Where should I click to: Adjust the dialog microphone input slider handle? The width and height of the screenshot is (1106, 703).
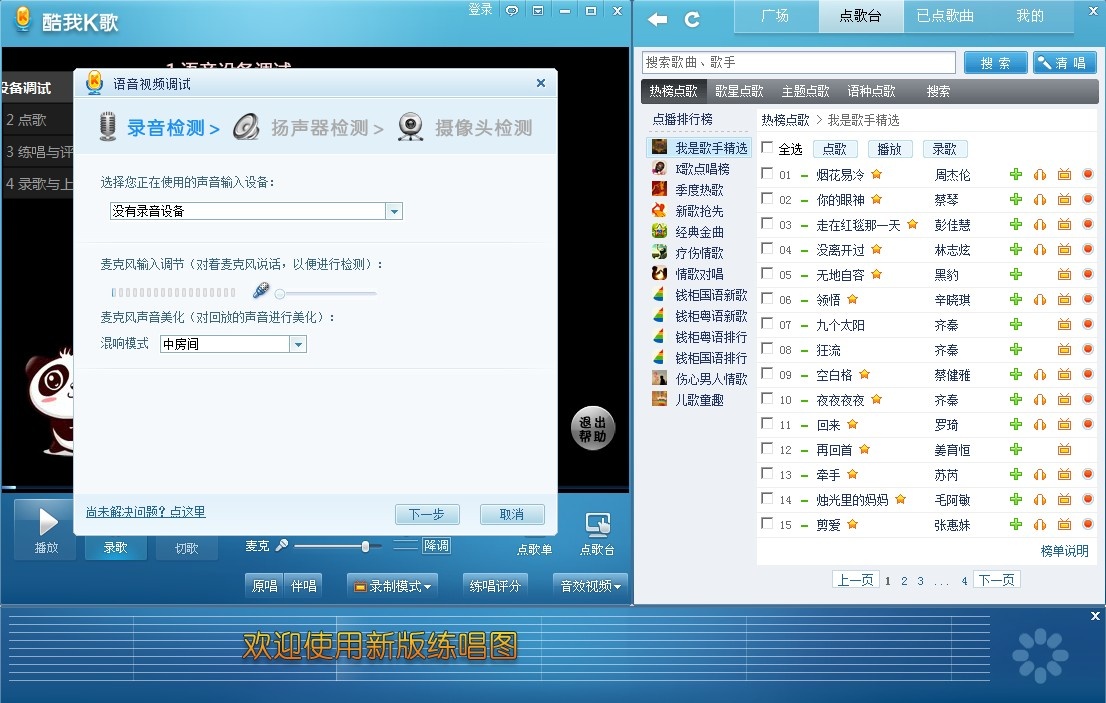point(280,293)
